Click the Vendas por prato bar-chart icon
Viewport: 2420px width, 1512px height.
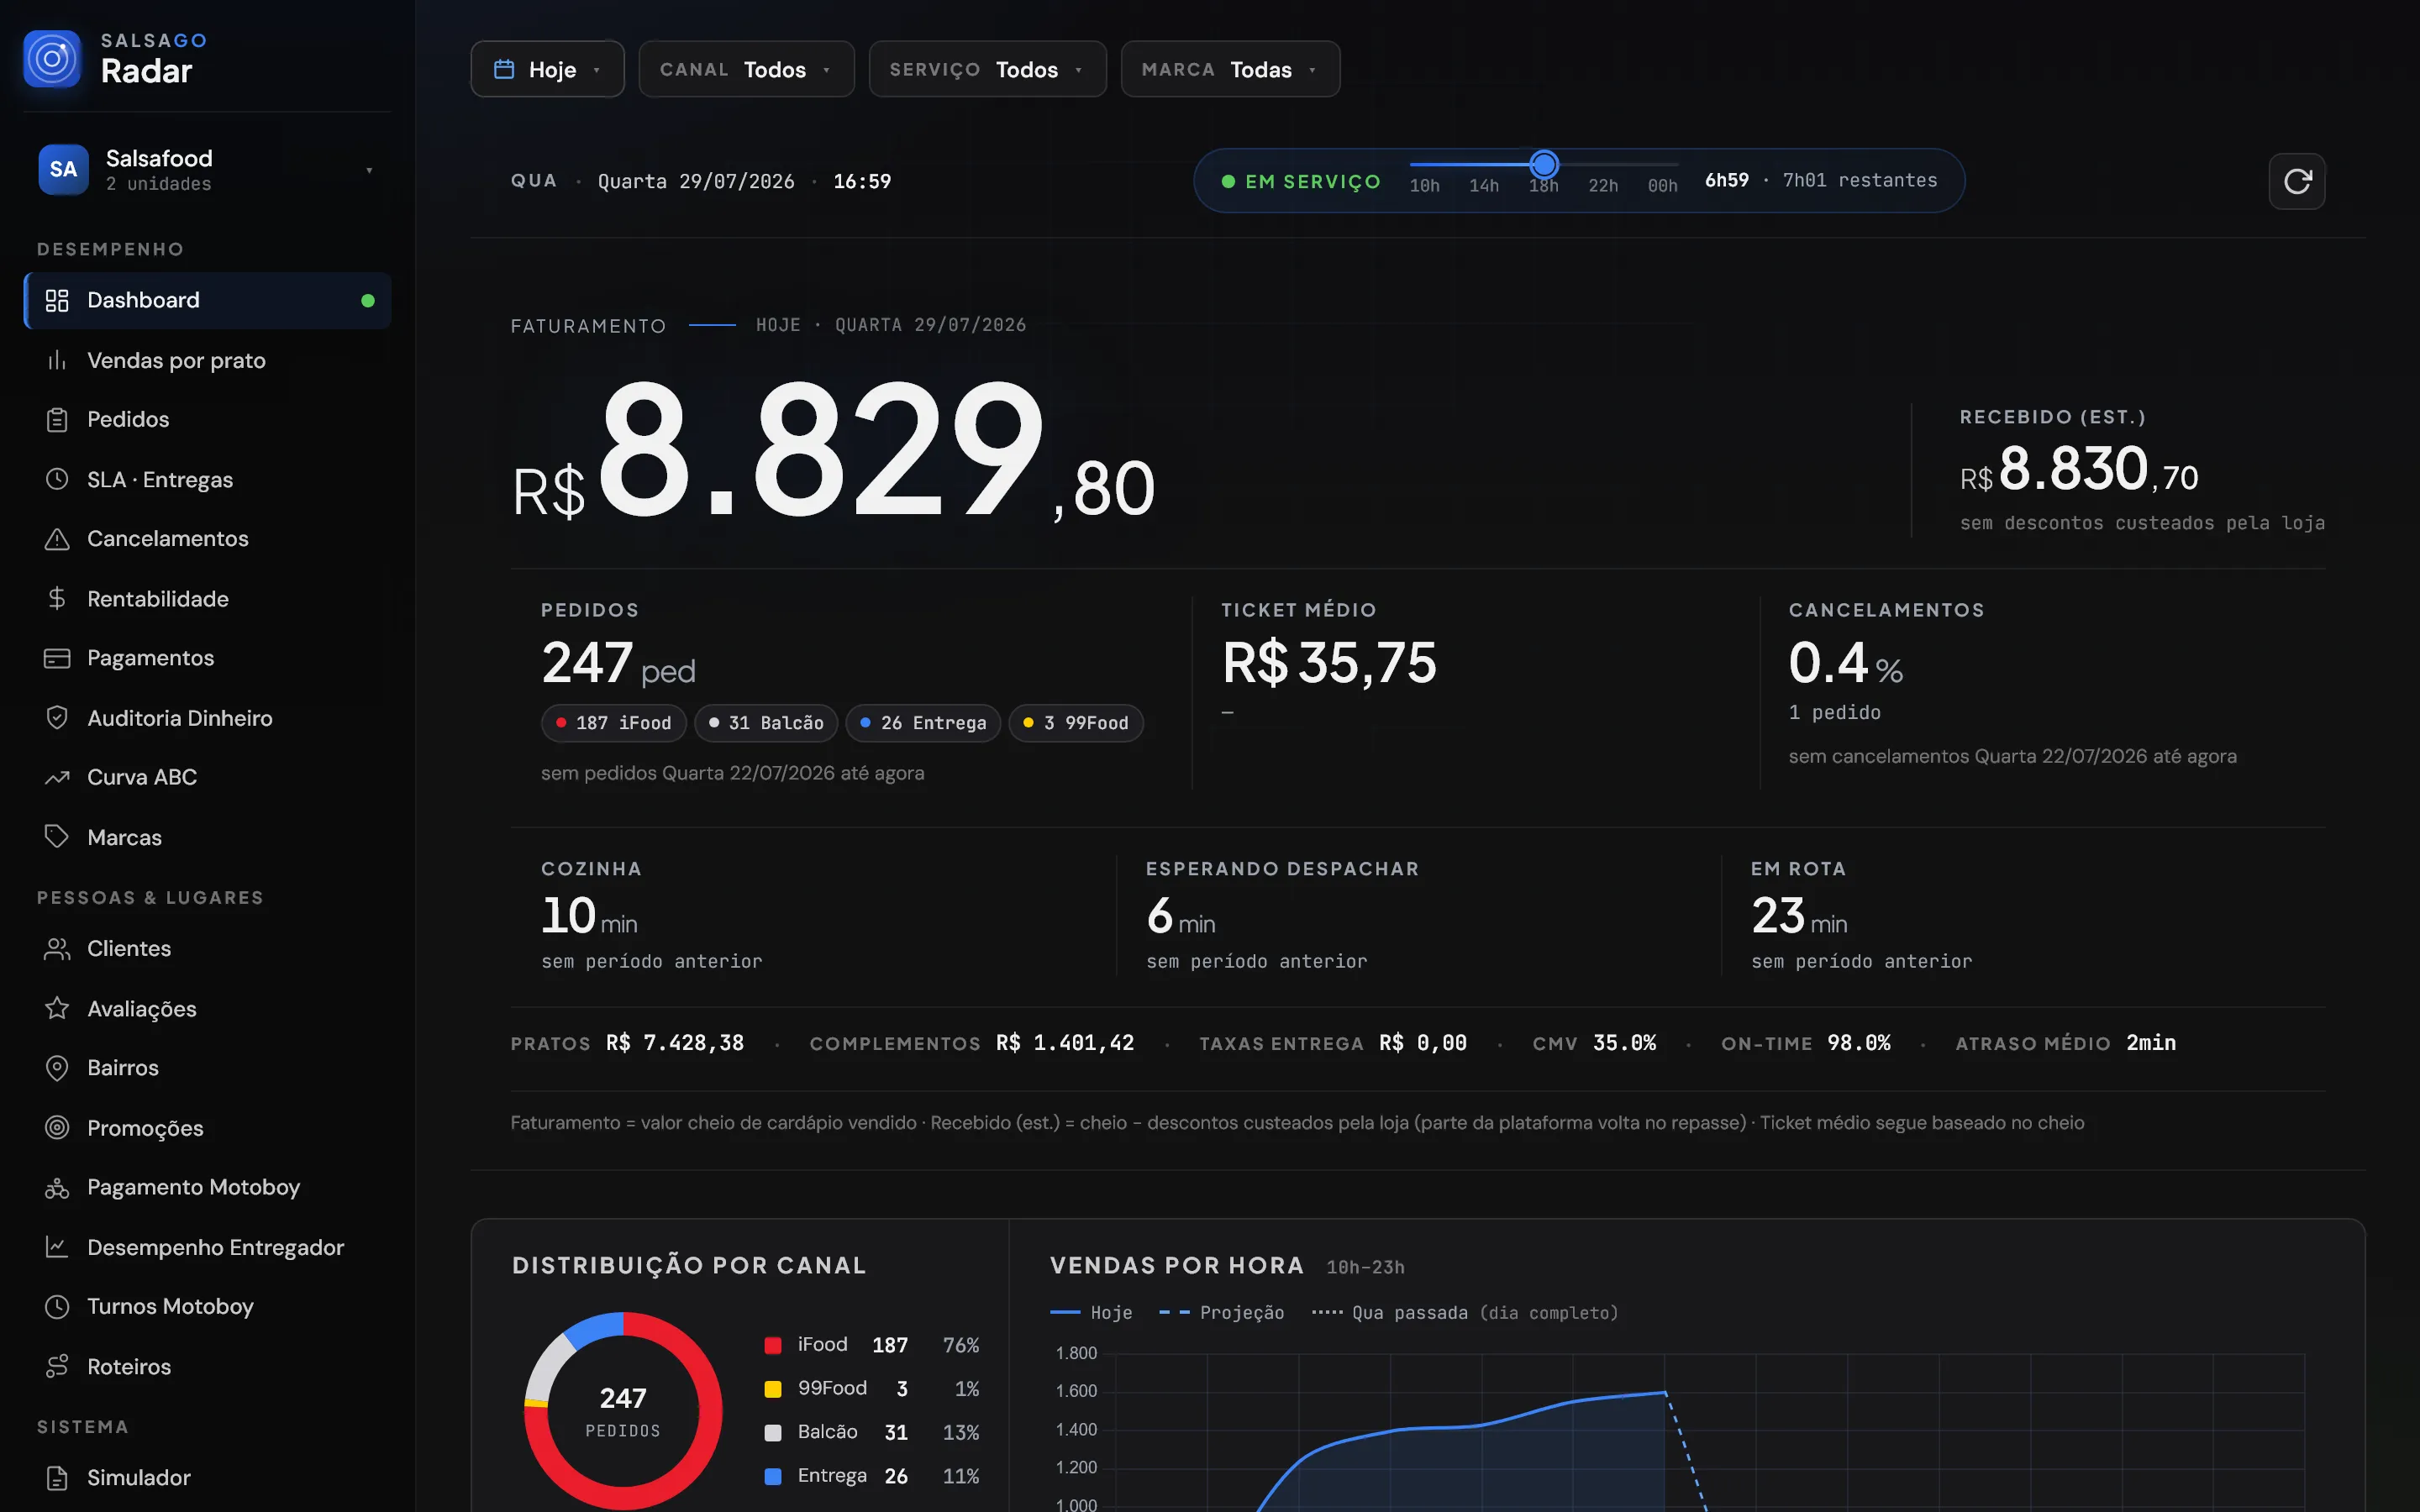click(57, 360)
